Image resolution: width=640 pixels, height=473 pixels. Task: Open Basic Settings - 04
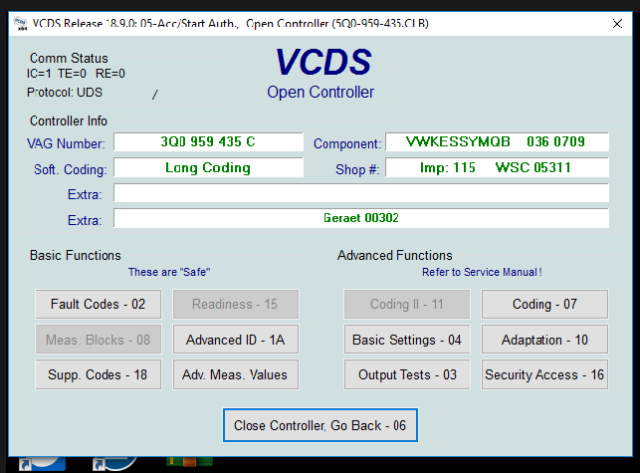pyautogui.click(x=407, y=340)
